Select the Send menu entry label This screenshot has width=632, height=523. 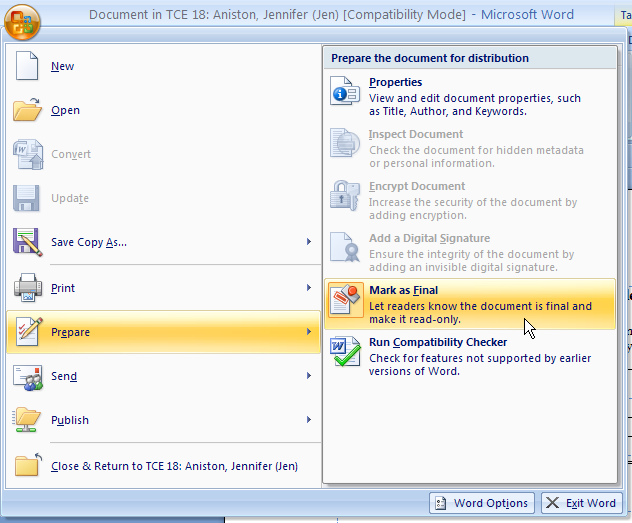click(x=64, y=376)
